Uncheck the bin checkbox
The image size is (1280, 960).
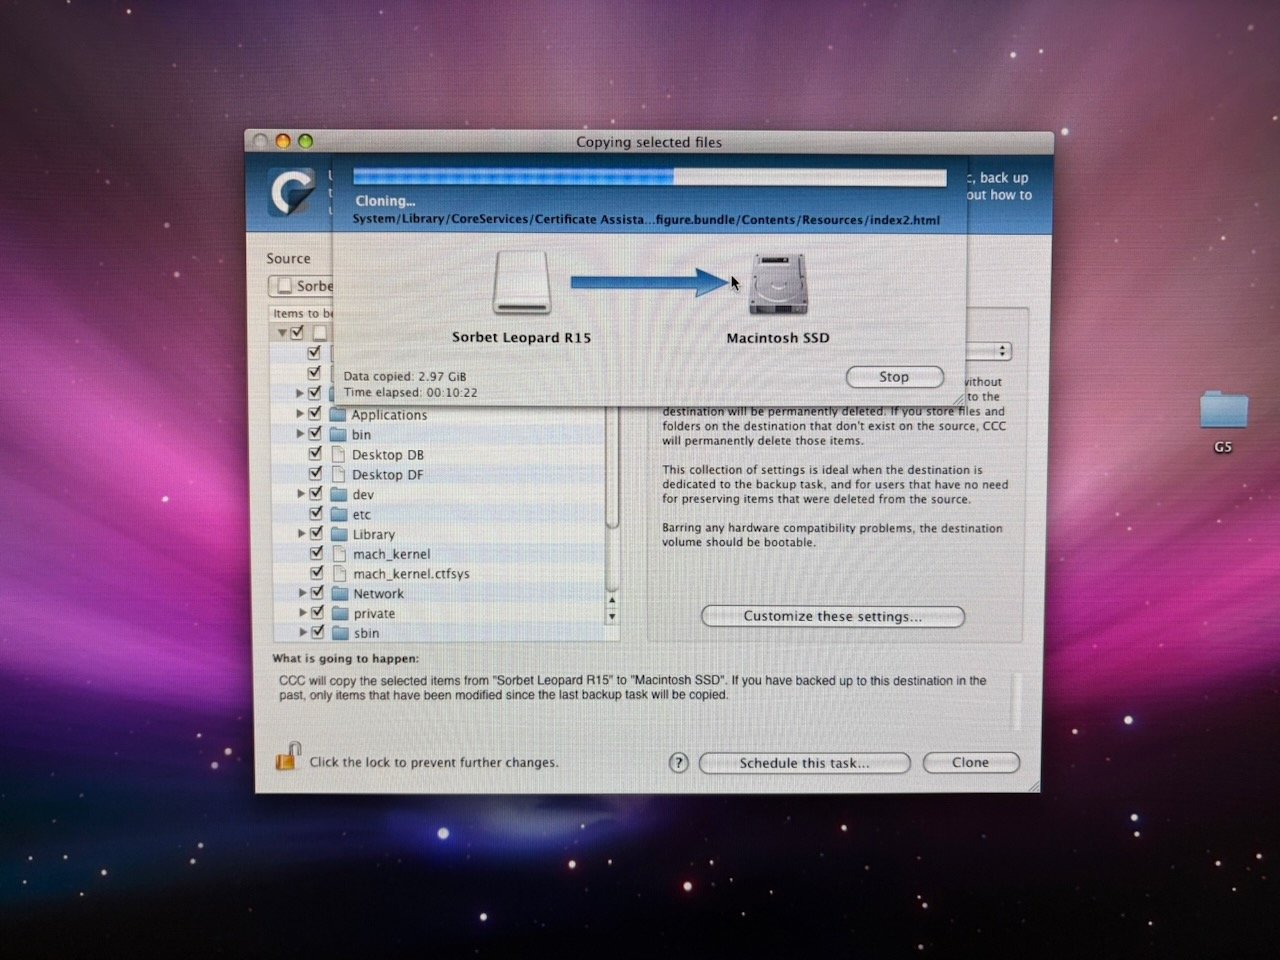[315, 433]
